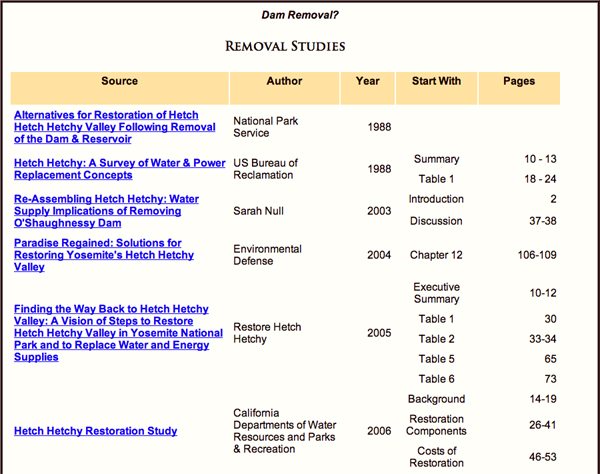Click pages value 65
This screenshot has width=600, height=474.
(x=551, y=359)
